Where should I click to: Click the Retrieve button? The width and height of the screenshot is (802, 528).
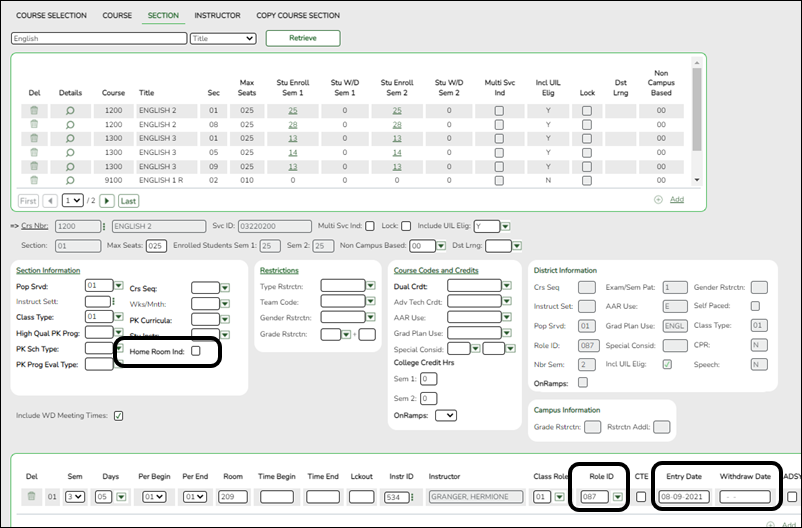(303, 38)
